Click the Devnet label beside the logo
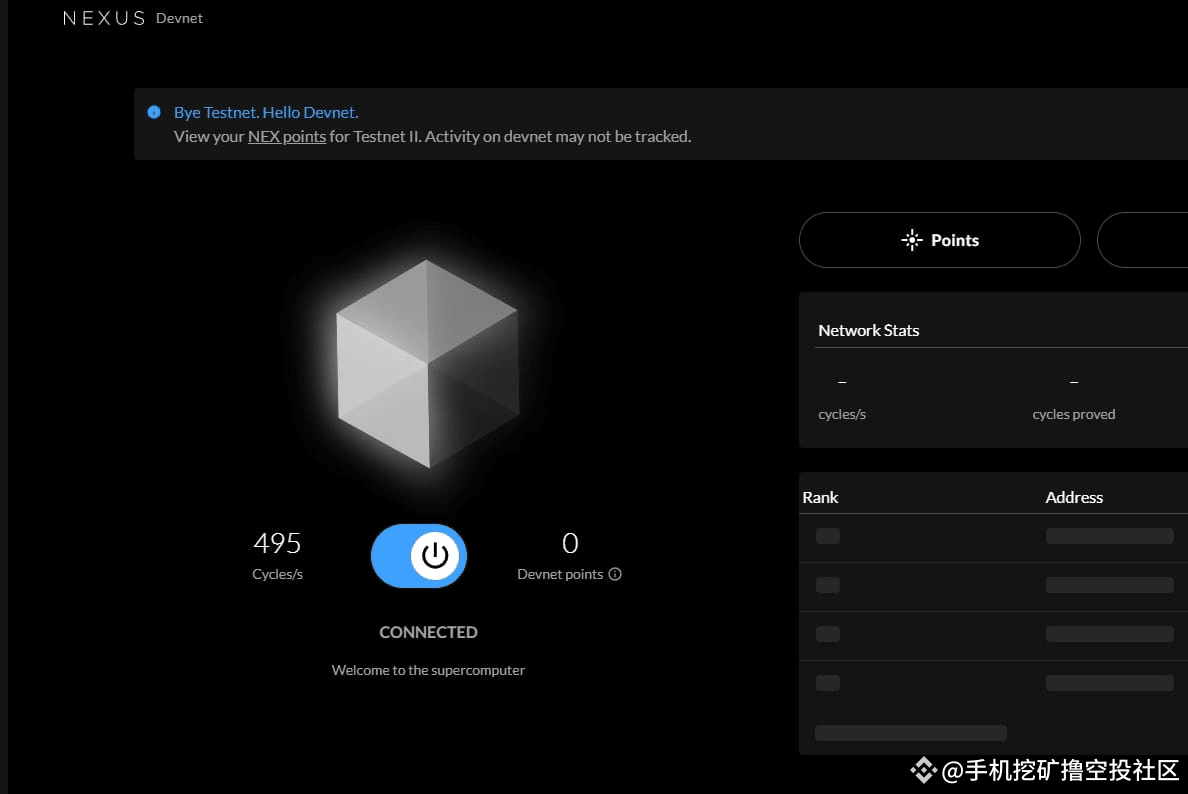 point(180,18)
